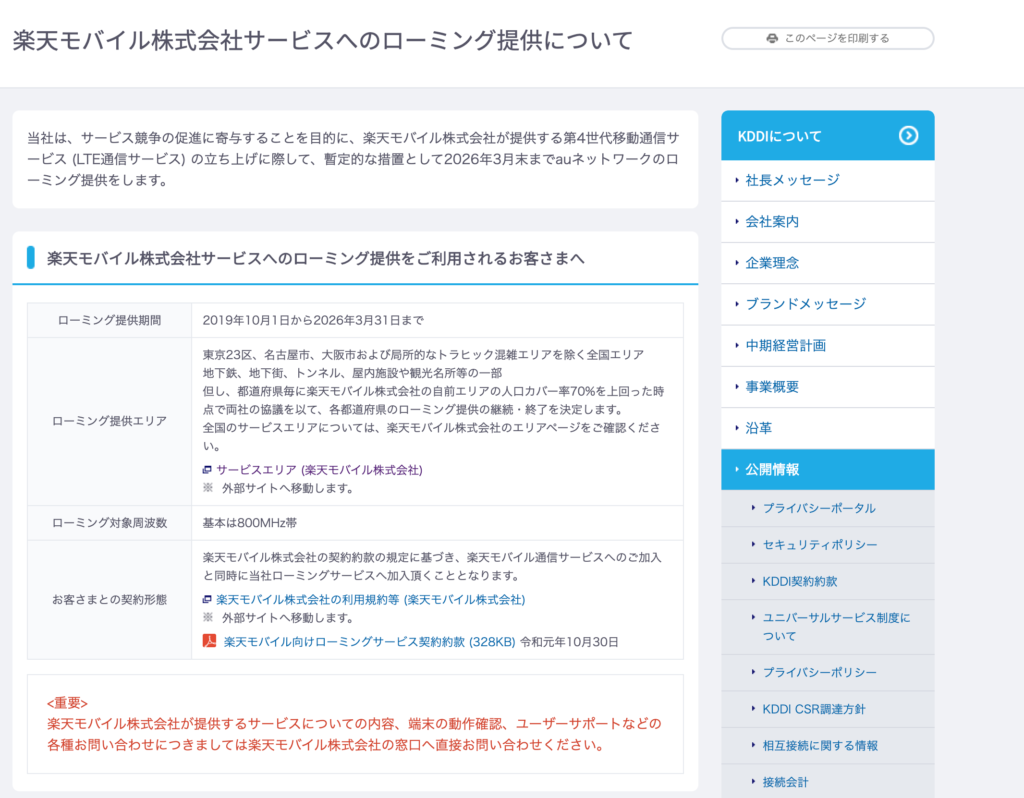Click the ローミング提供期間 table header cell

click(109, 321)
